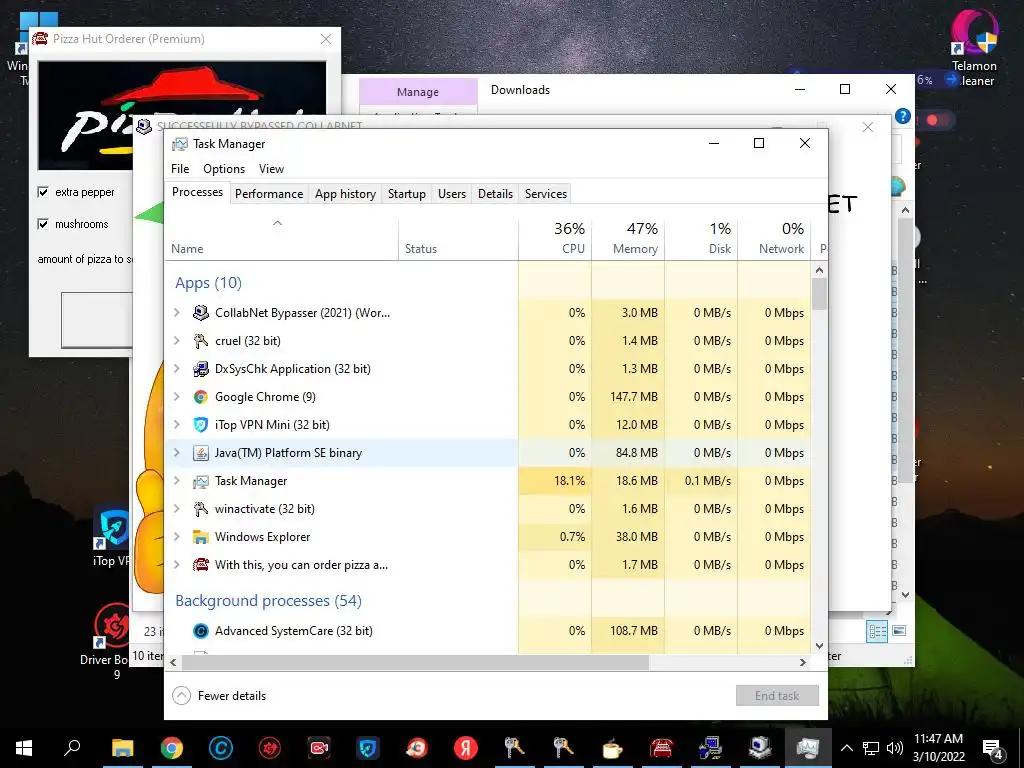Open the notification center icon
This screenshot has height=768, width=1024.
point(993,749)
